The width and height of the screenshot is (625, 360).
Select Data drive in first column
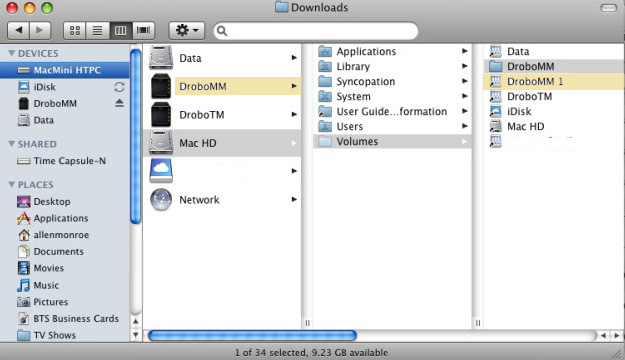pos(222,58)
